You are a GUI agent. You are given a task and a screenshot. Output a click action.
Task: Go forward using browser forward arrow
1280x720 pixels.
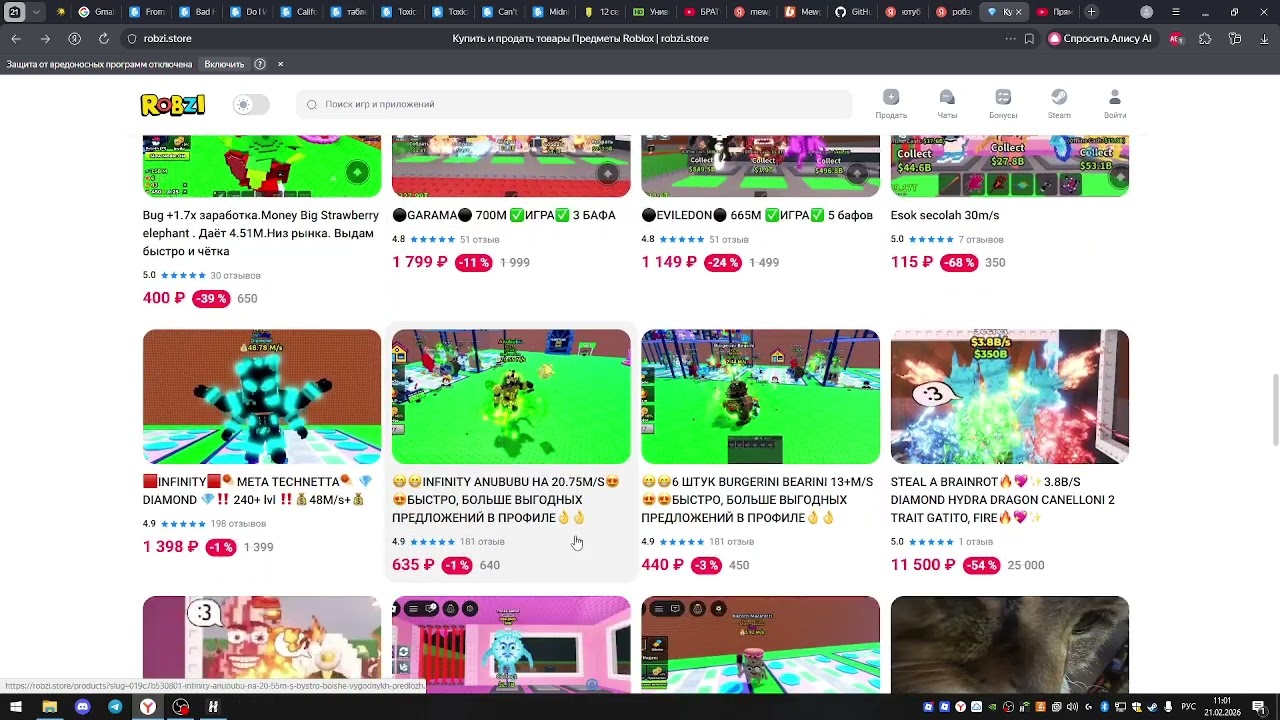45,38
